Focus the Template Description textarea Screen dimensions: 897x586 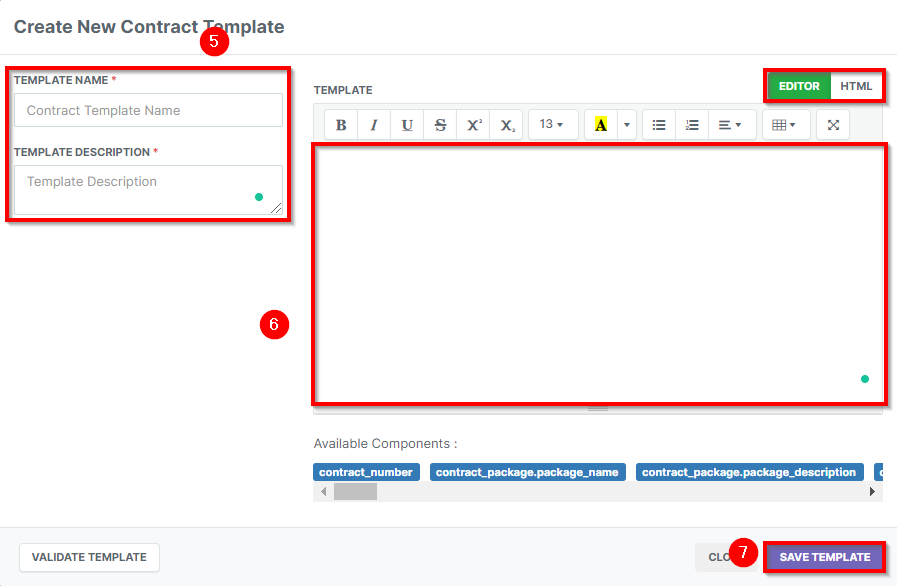(x=148, y=190)
